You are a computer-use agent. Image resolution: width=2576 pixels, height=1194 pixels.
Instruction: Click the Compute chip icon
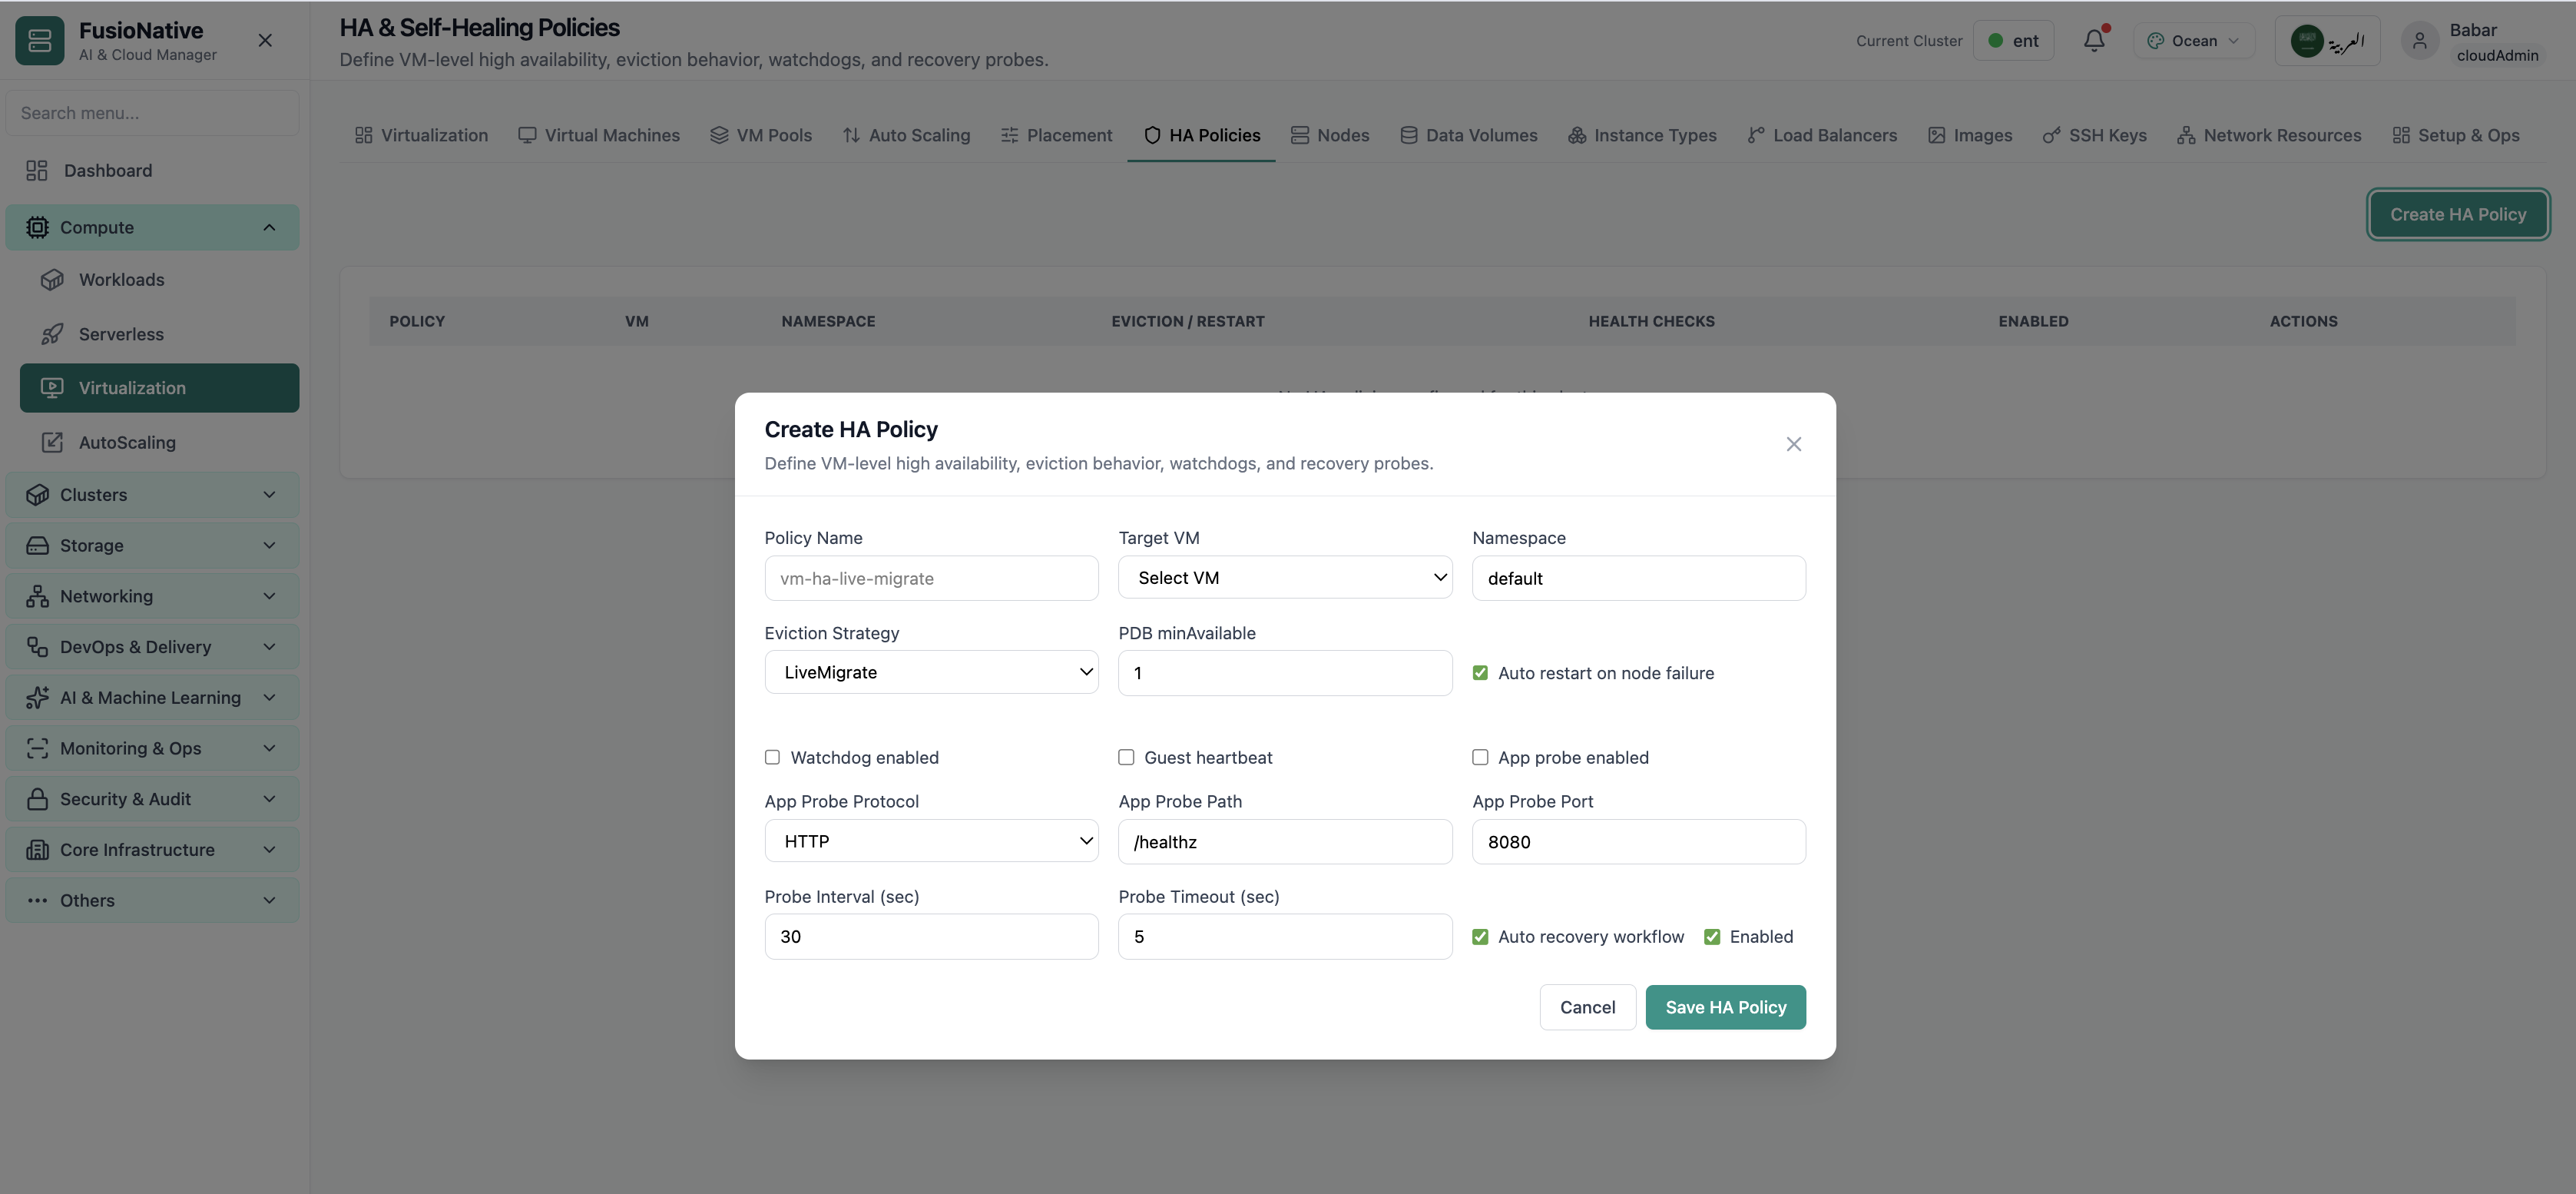[x=37, y=228]
